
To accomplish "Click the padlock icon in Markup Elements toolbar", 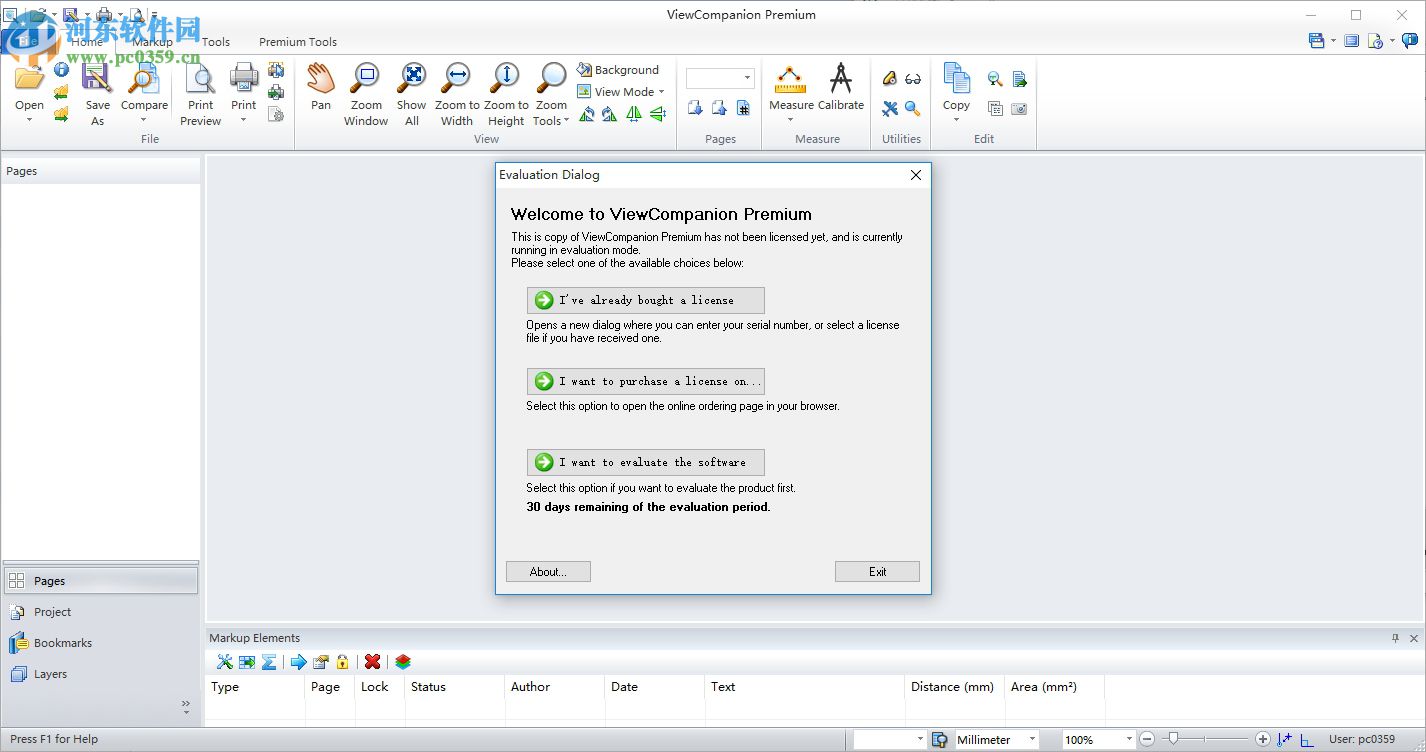I will 343,662.
